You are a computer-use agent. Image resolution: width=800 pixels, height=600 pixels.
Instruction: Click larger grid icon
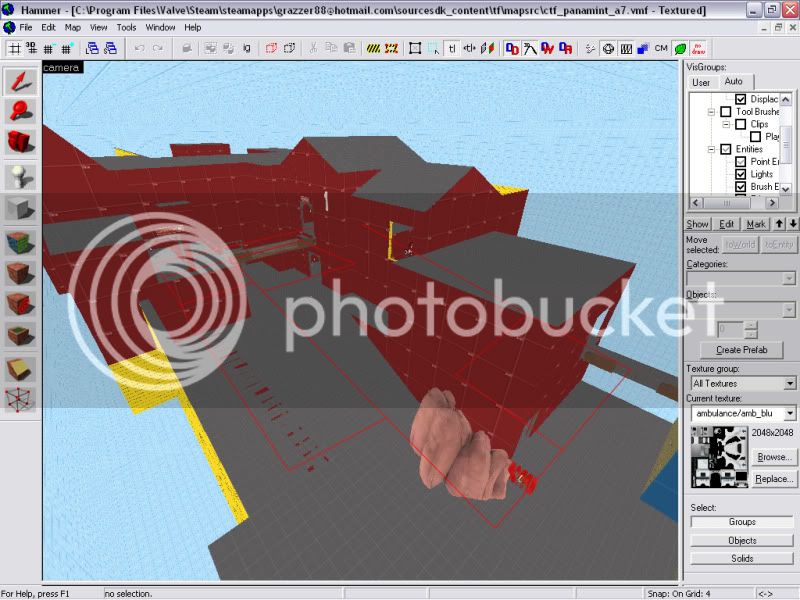pyautogui.click(x=66, y=48)
